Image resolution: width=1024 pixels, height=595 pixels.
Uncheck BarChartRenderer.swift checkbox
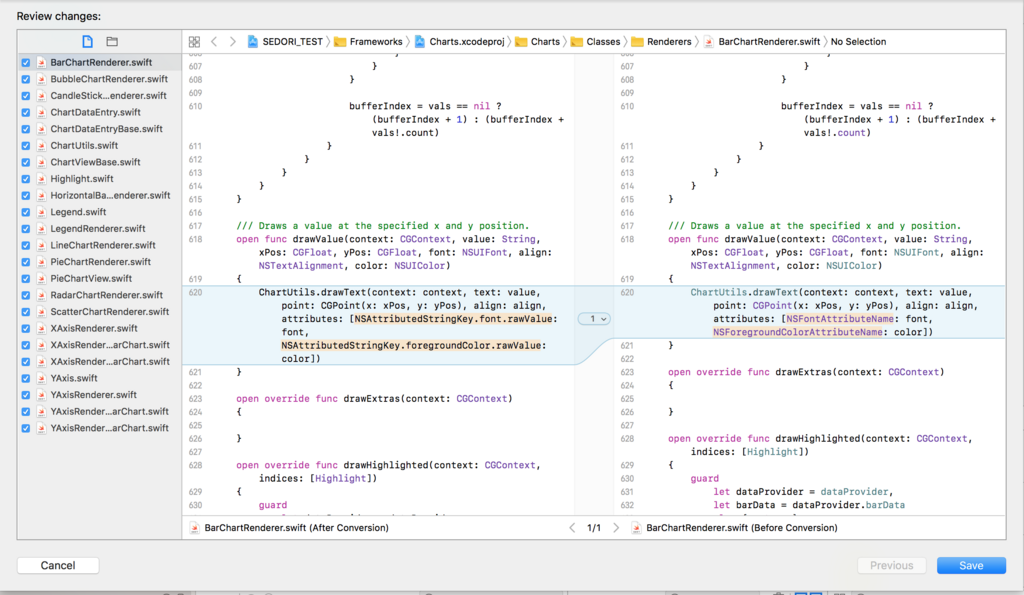tap(25, 63)
